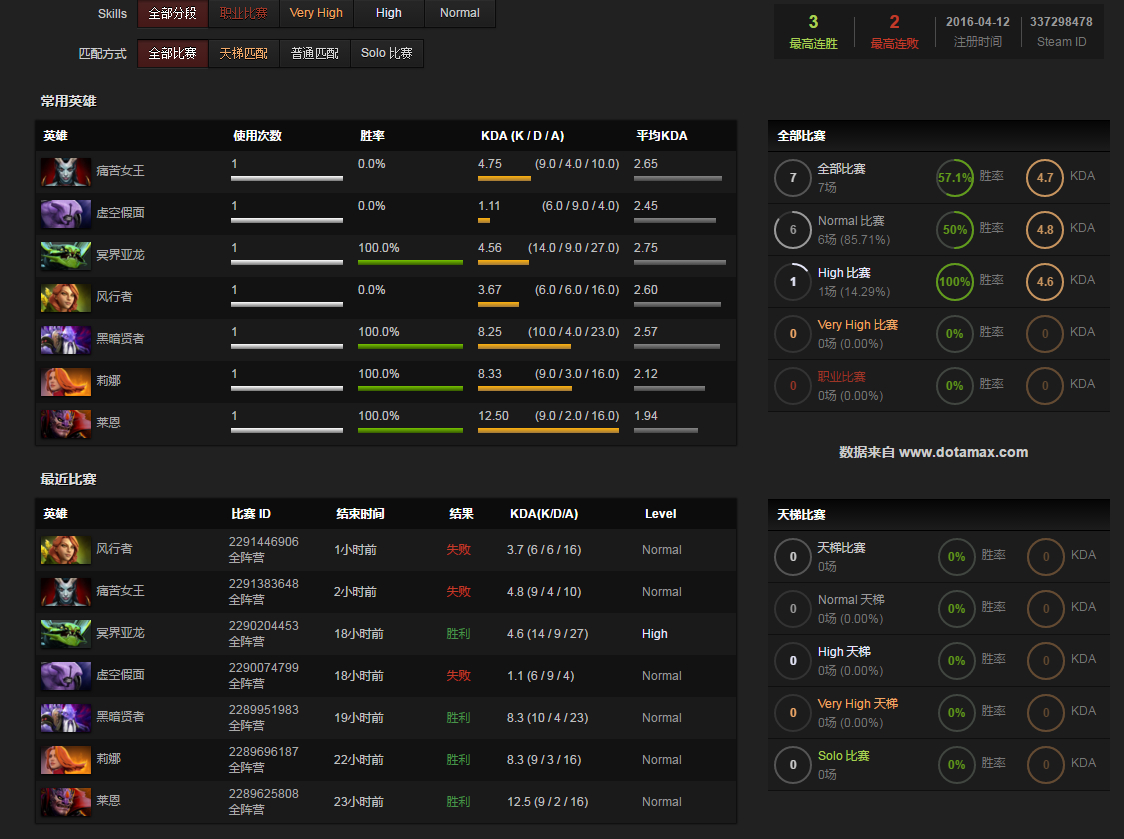Click the 莱恩 hero icon in common heroes
The width and height of the screenshot is (1124, 839).
click(66, 424)
